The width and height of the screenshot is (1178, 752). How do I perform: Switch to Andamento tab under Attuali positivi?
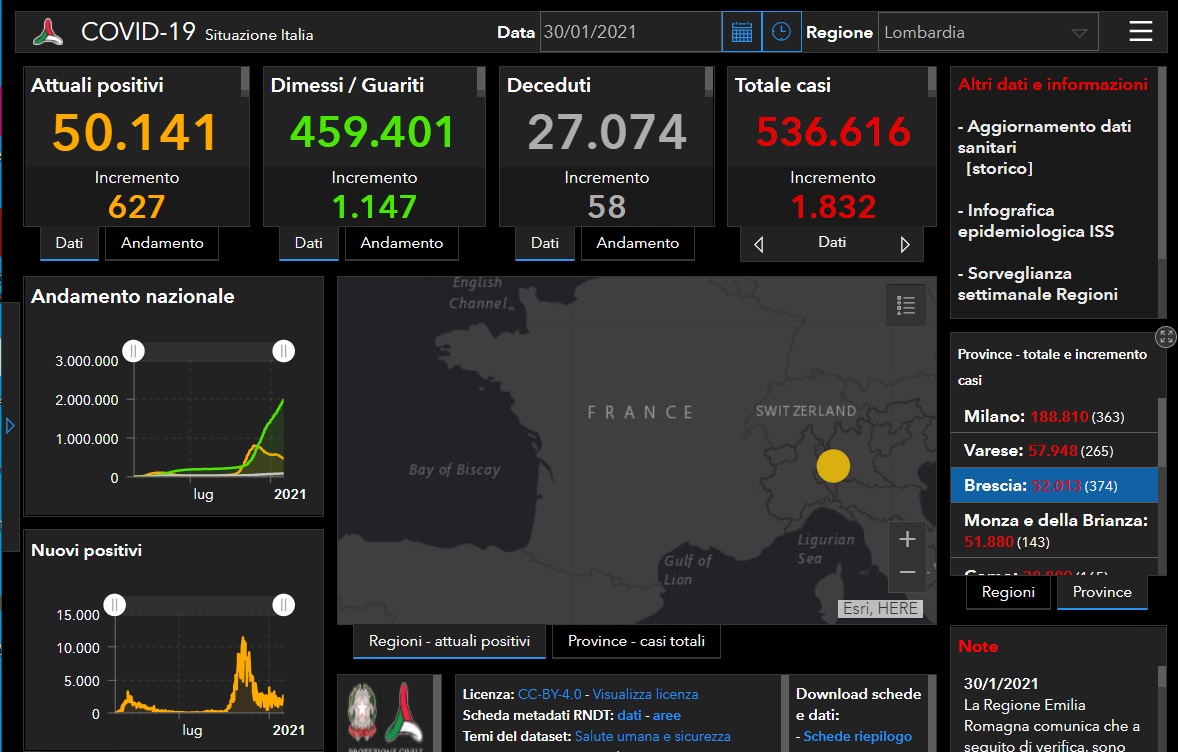[x=162, y=243]
